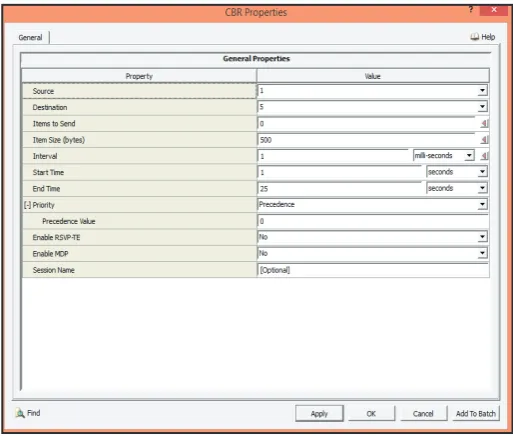Screen dimensions: 513x436
Task: Select the Interval property label
Action: [x=45, y=156]
